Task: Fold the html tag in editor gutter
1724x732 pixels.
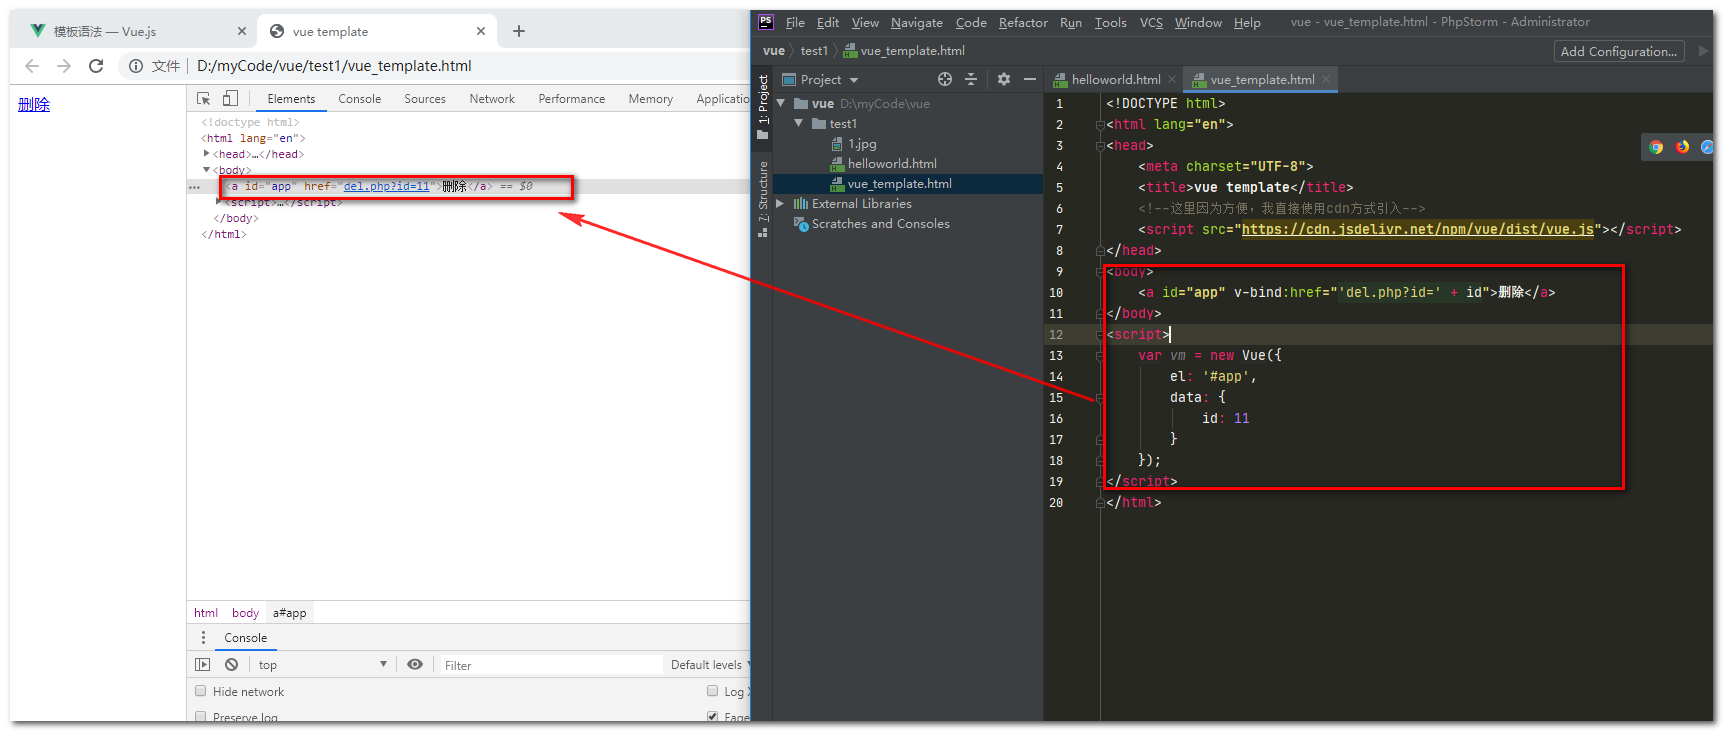Action: (1099, 125)
